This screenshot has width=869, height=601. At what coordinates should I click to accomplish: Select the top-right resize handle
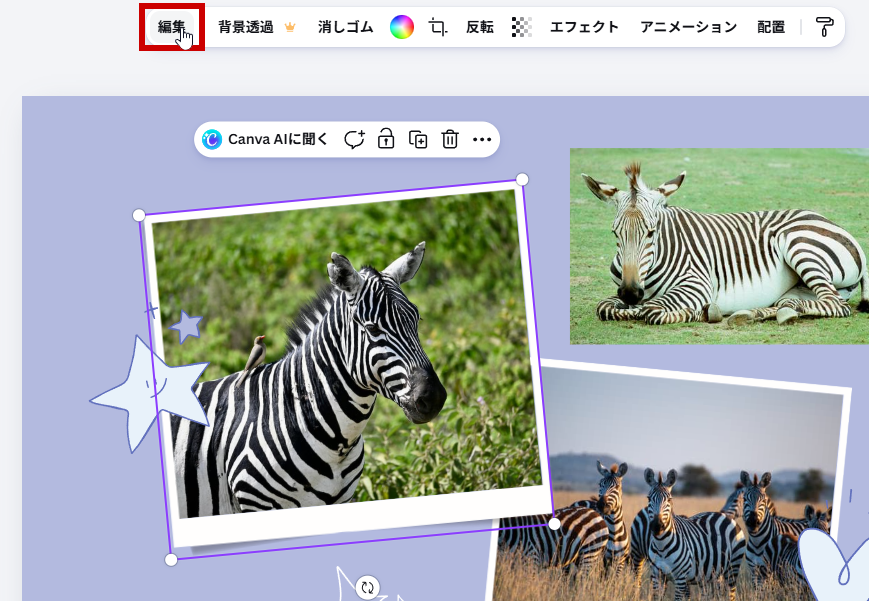click(522, 179)
